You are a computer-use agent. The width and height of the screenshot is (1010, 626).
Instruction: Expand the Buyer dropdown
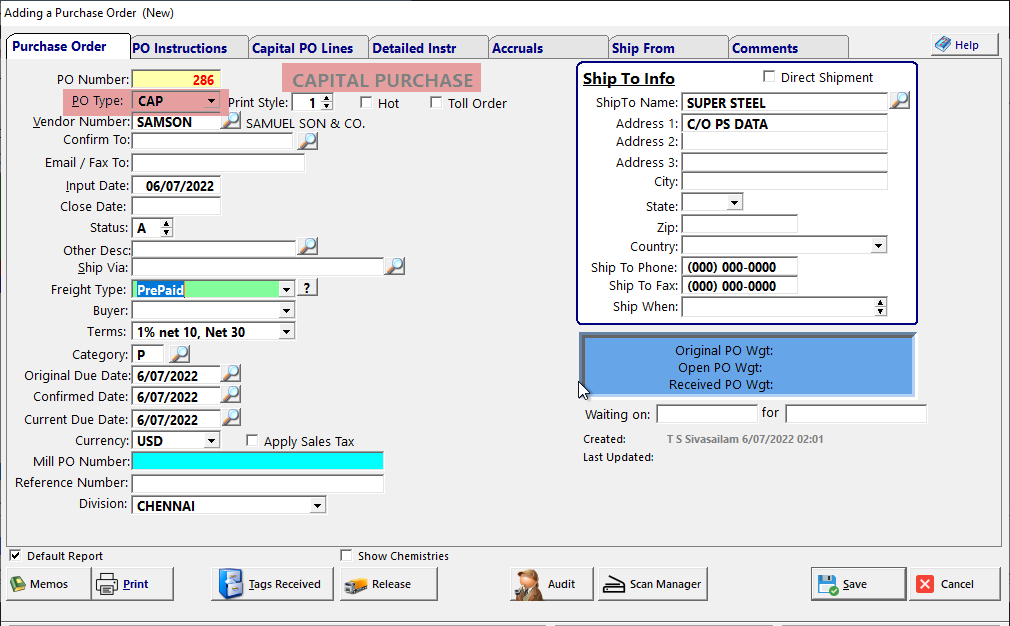pyautogui.click(x=287, y=311)
